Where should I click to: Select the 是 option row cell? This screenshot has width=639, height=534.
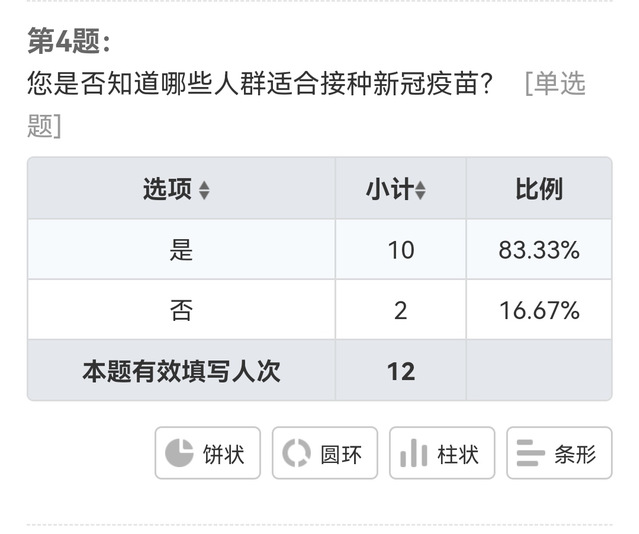pyautogui.click(x=181, y=249)
